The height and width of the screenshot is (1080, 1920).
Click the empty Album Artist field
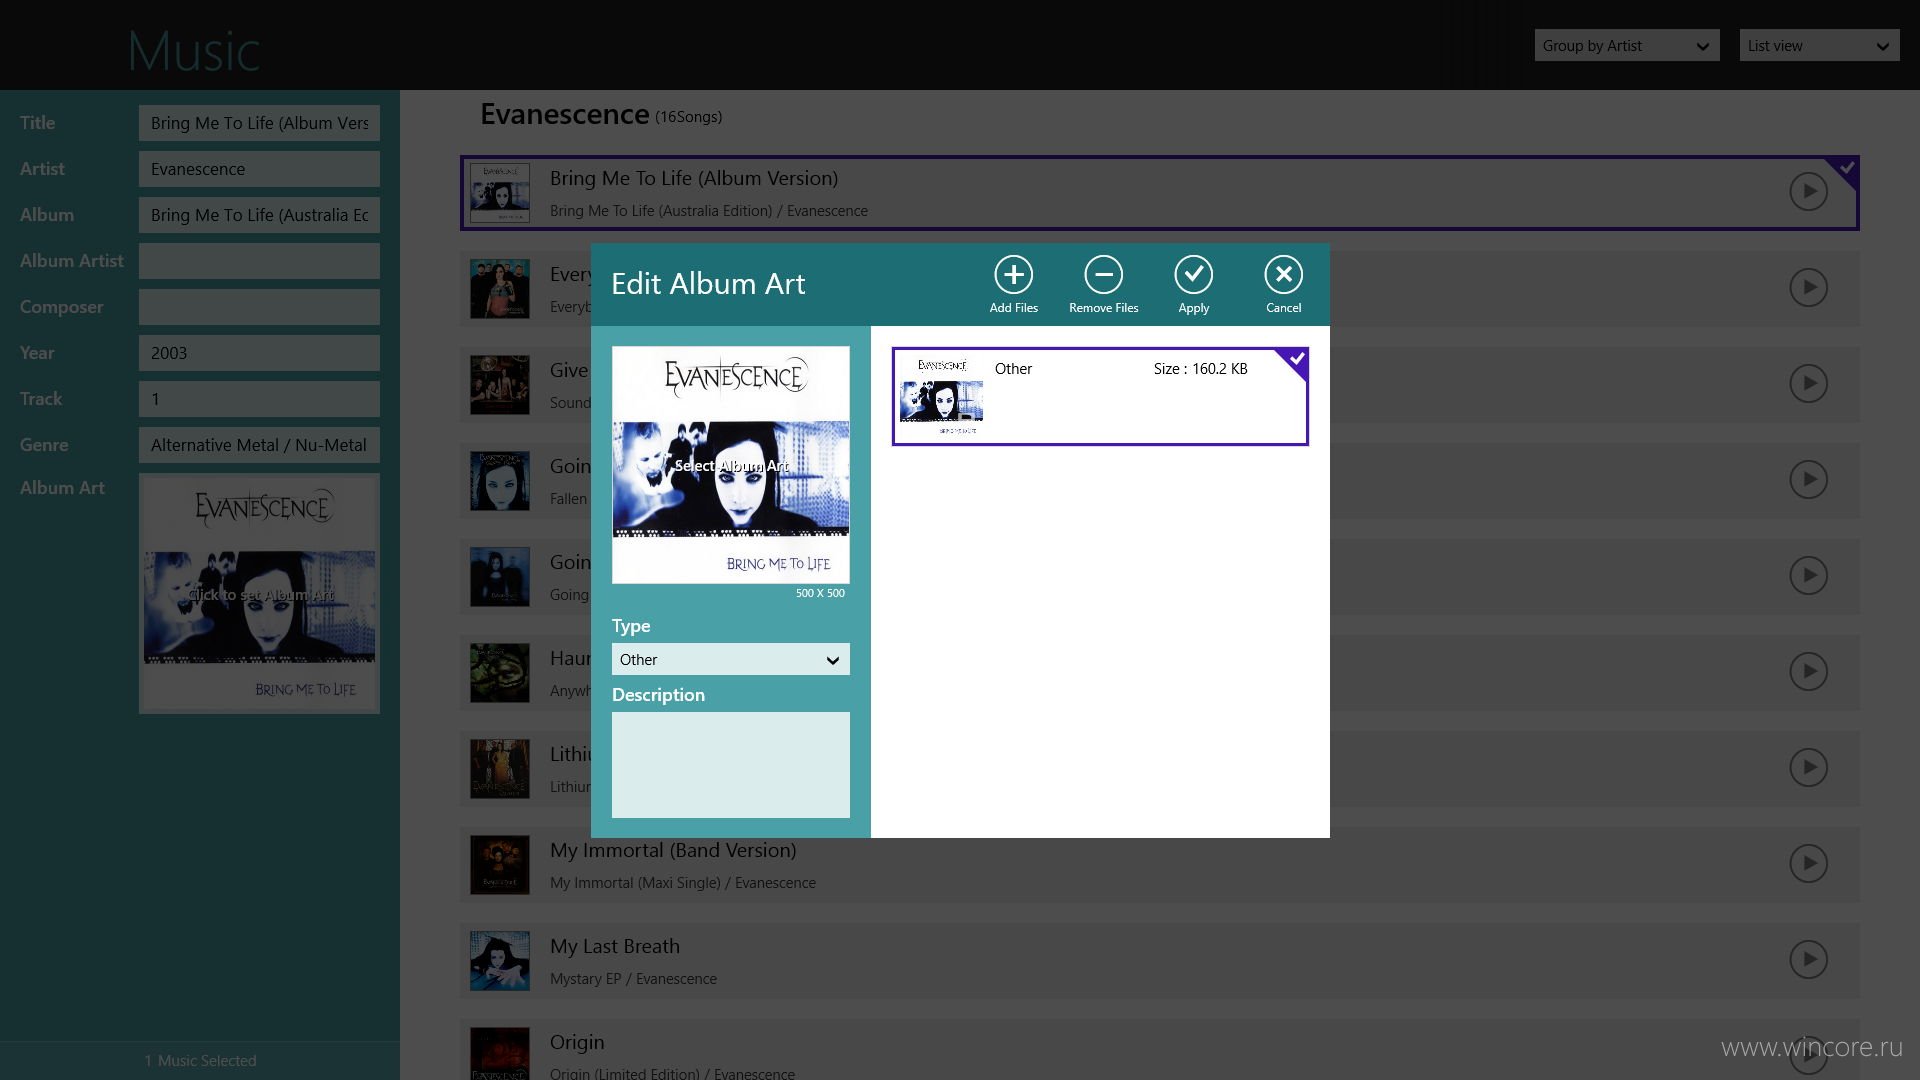259,261
